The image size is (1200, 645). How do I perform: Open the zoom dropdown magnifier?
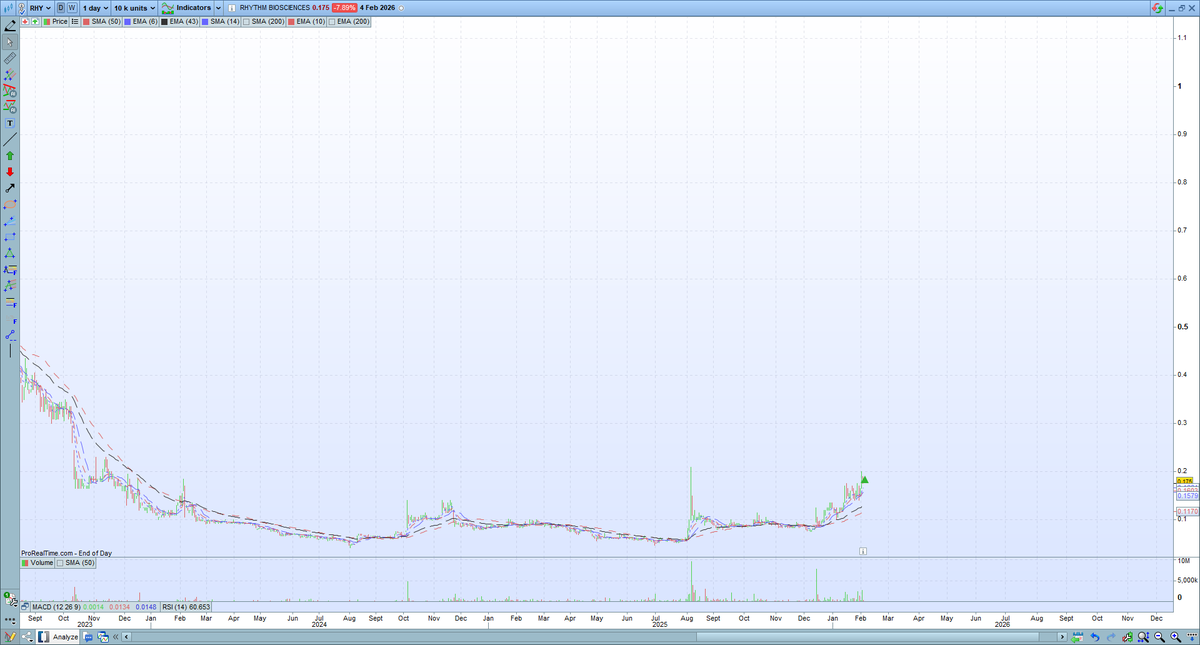tap(1143, 637)
